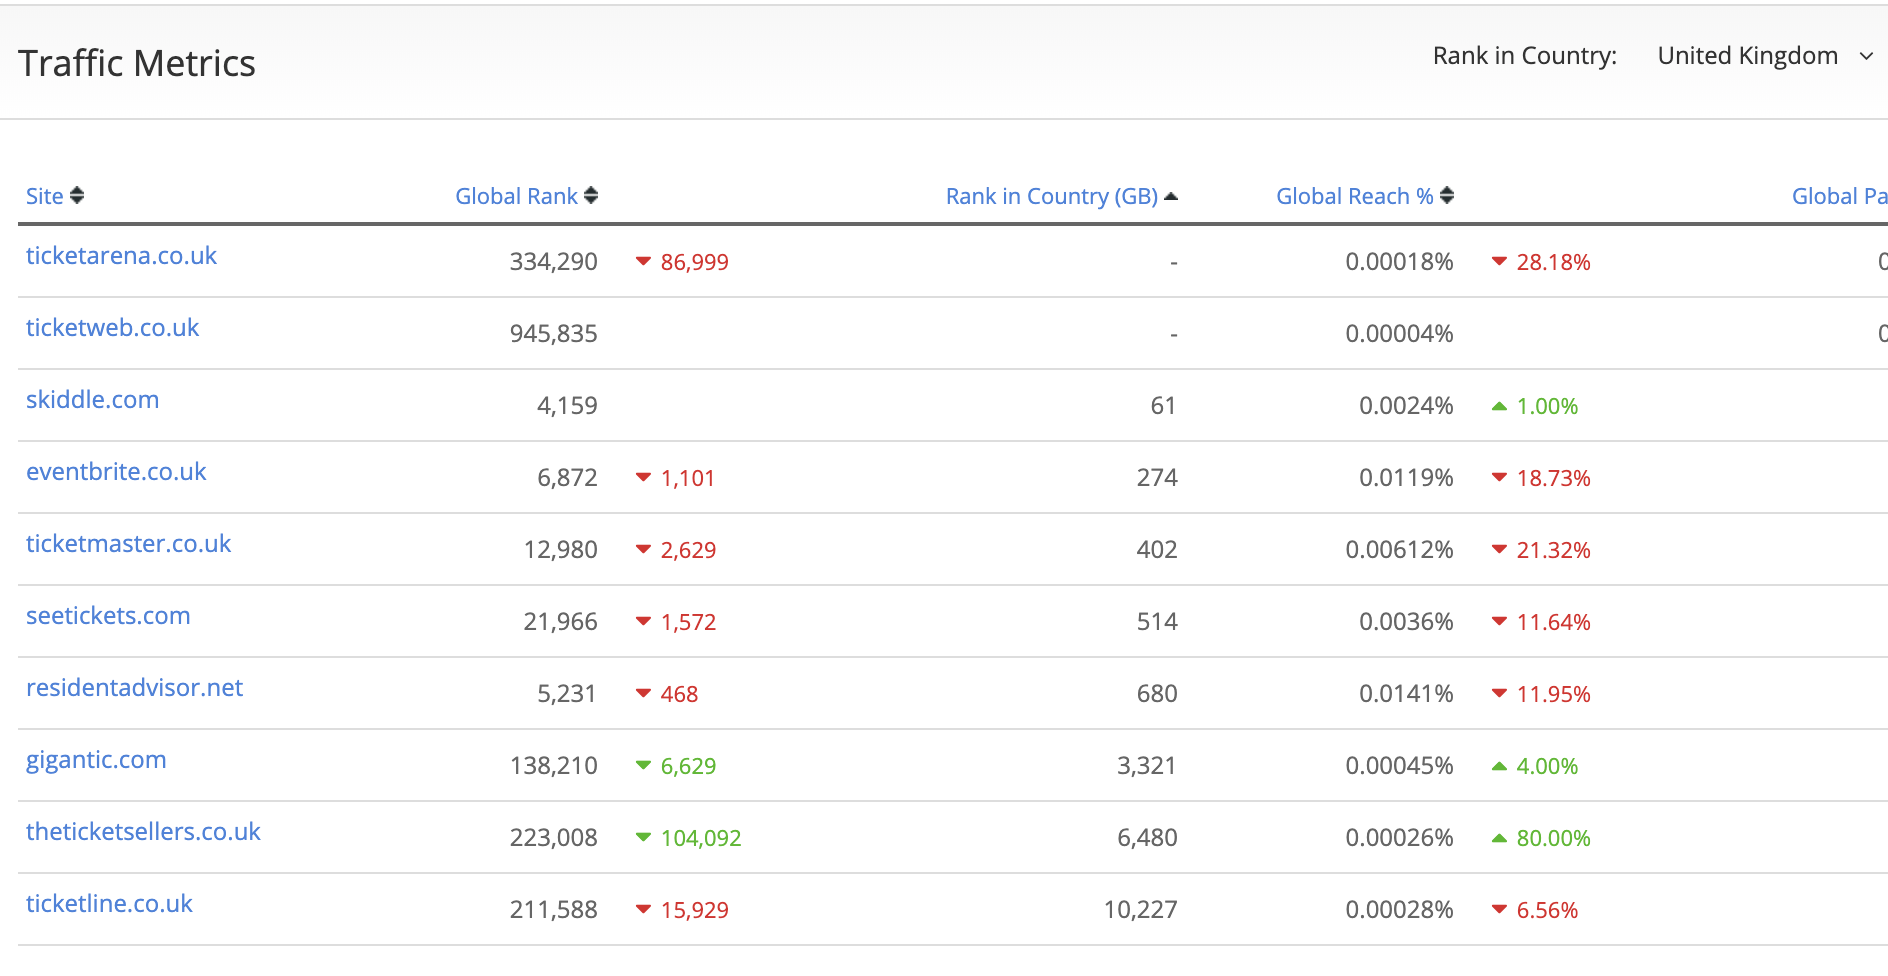Image resolution: width=1888 pixels, height=976 pixels.
Task: Open the United Kingdom country dropdown
Action: (1747, 56)
